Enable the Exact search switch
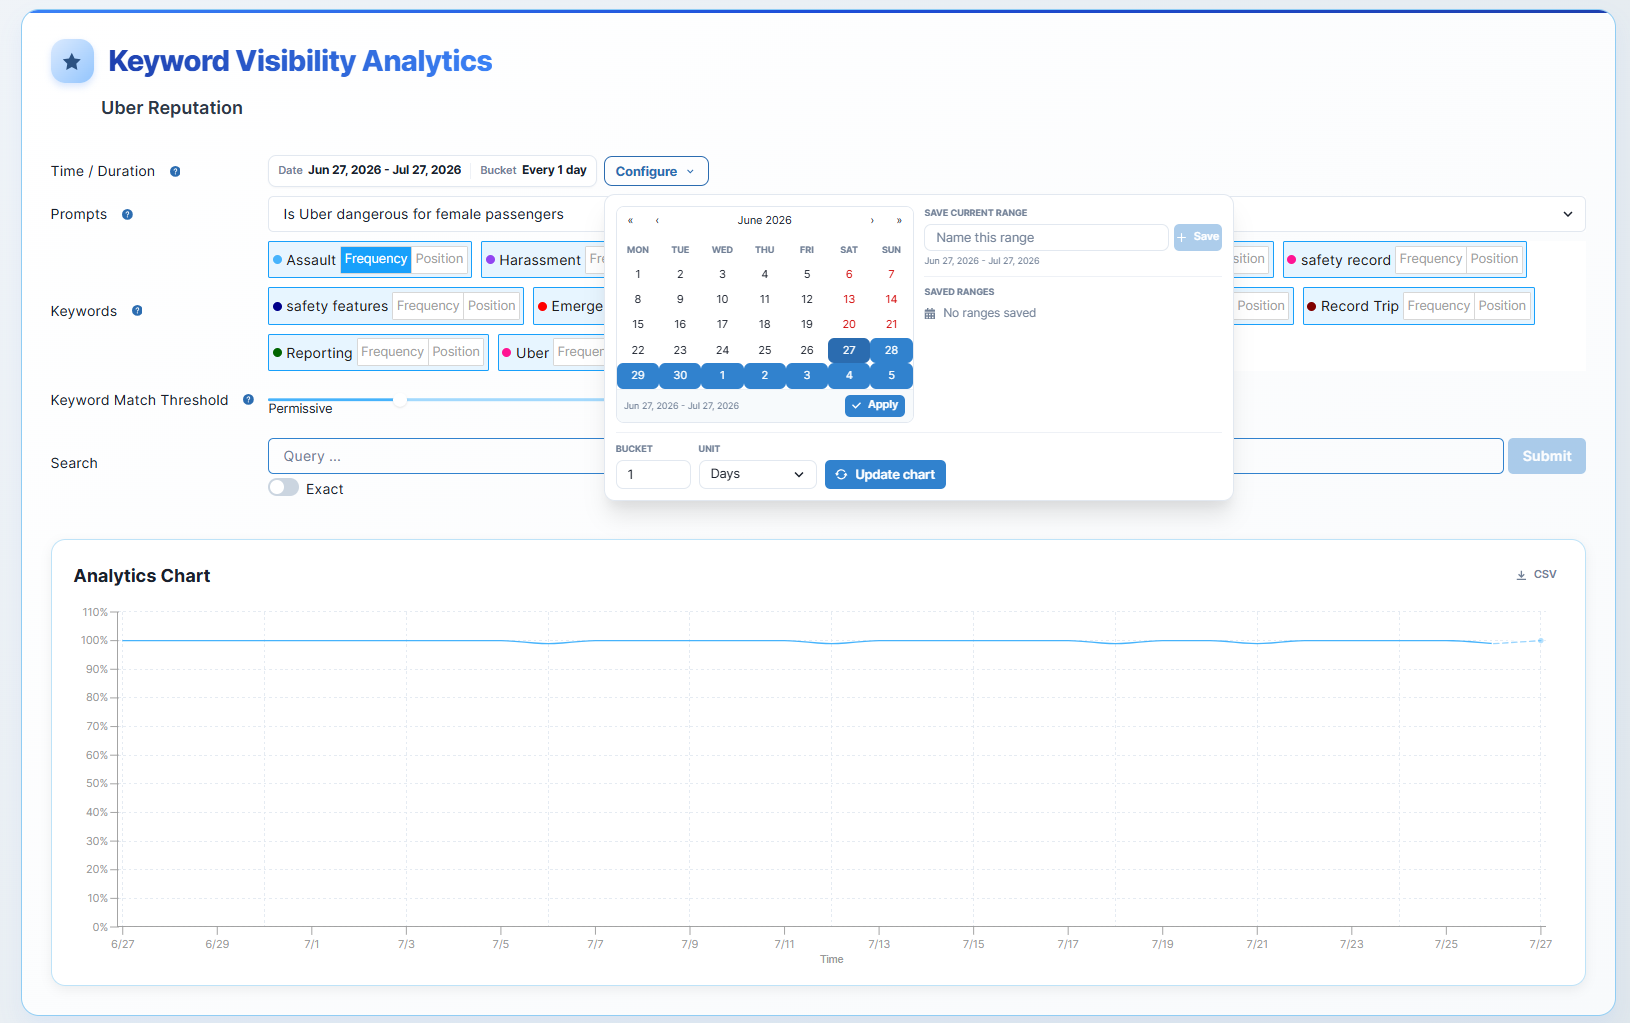 284,488
